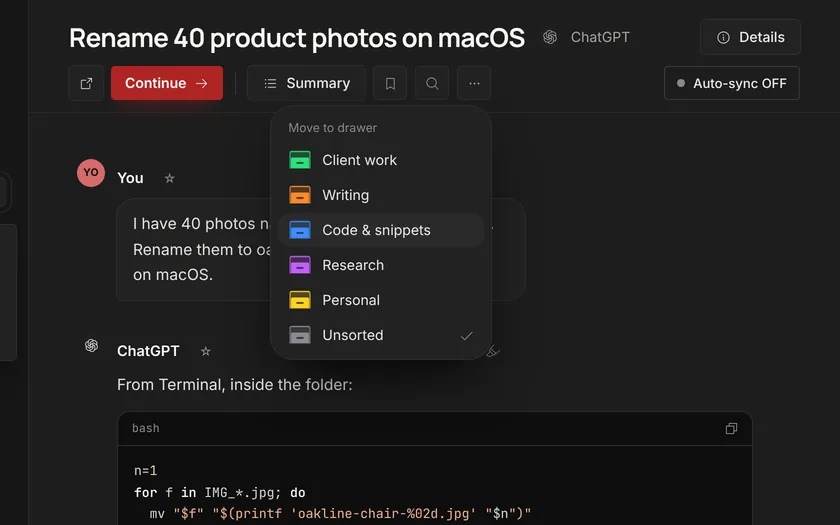This screenshot has height=525, width=840.
Task: Star the You message
Action: [169, 178]
